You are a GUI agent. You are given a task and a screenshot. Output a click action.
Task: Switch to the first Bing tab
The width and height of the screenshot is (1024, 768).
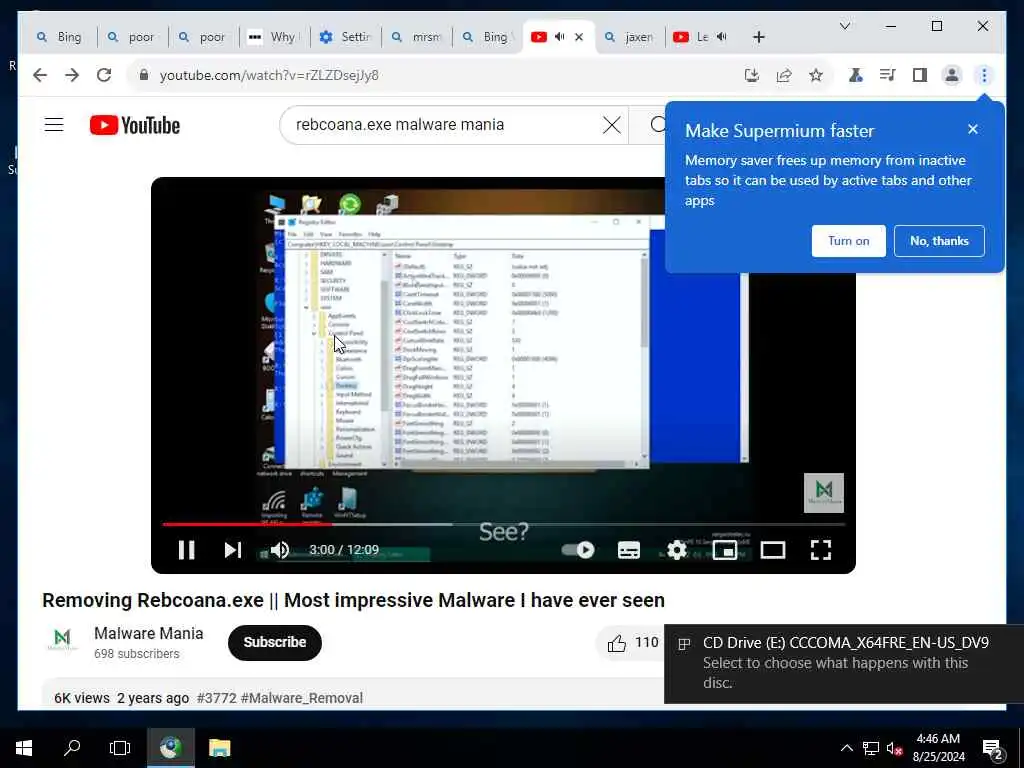click(59, 37)
